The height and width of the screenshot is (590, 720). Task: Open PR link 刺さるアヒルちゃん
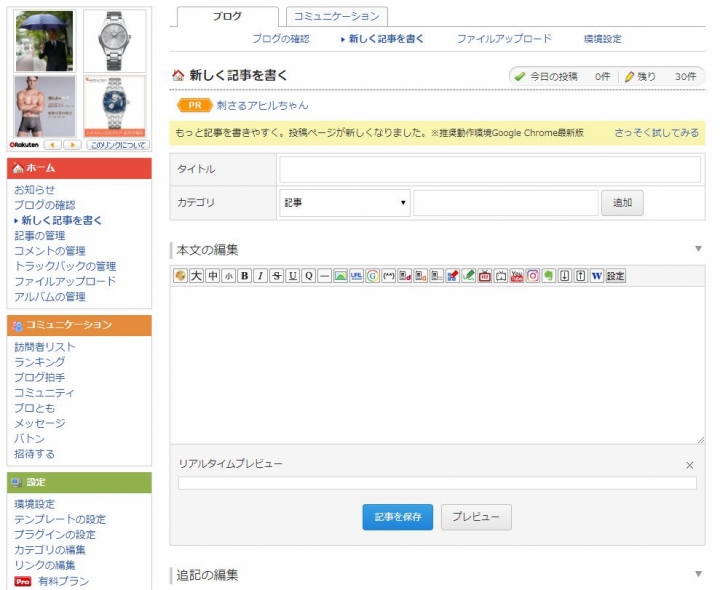point(262,106)
